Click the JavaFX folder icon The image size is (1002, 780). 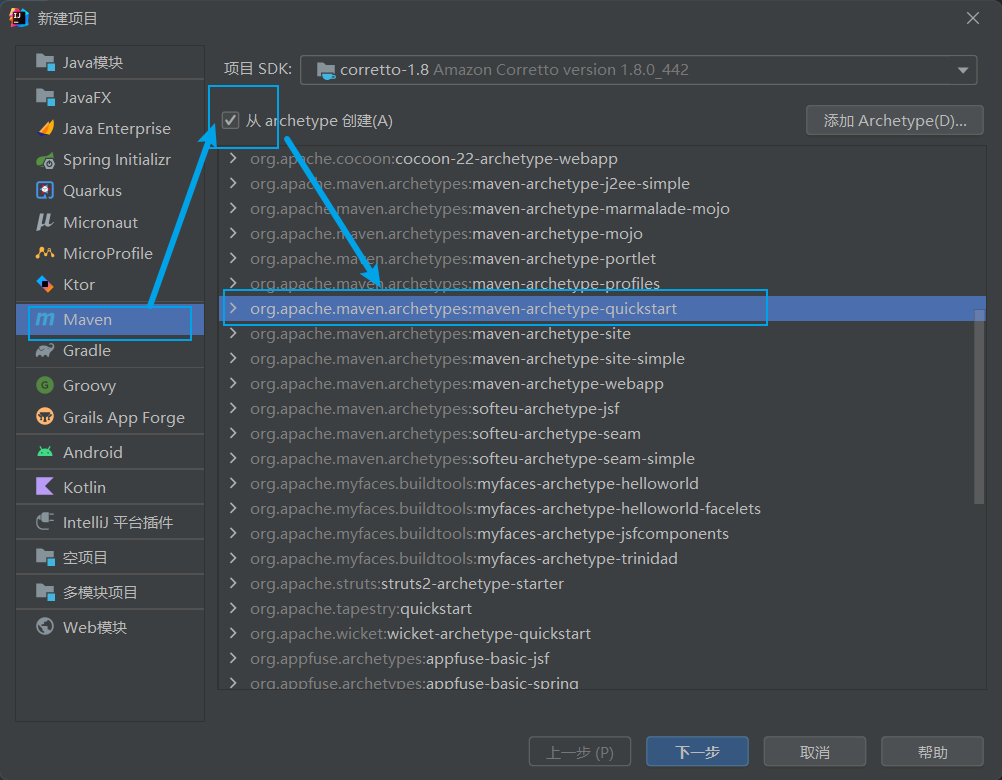[45, 98]
